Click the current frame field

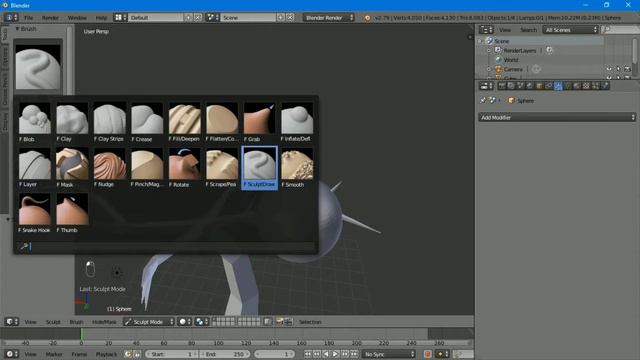(274, 354)
